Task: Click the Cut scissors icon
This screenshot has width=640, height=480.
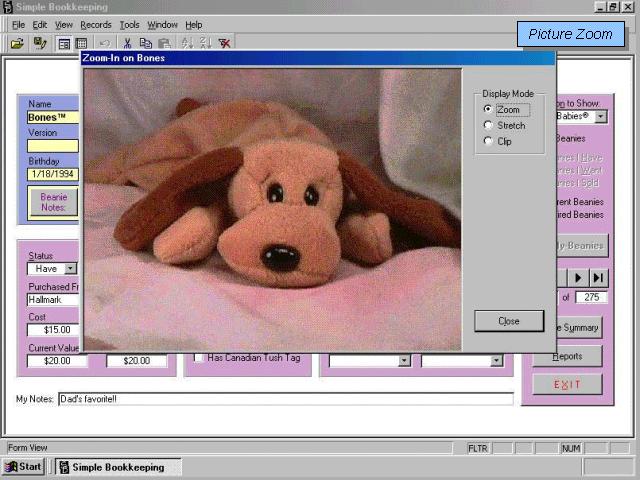Action: (x=127, y=43)
